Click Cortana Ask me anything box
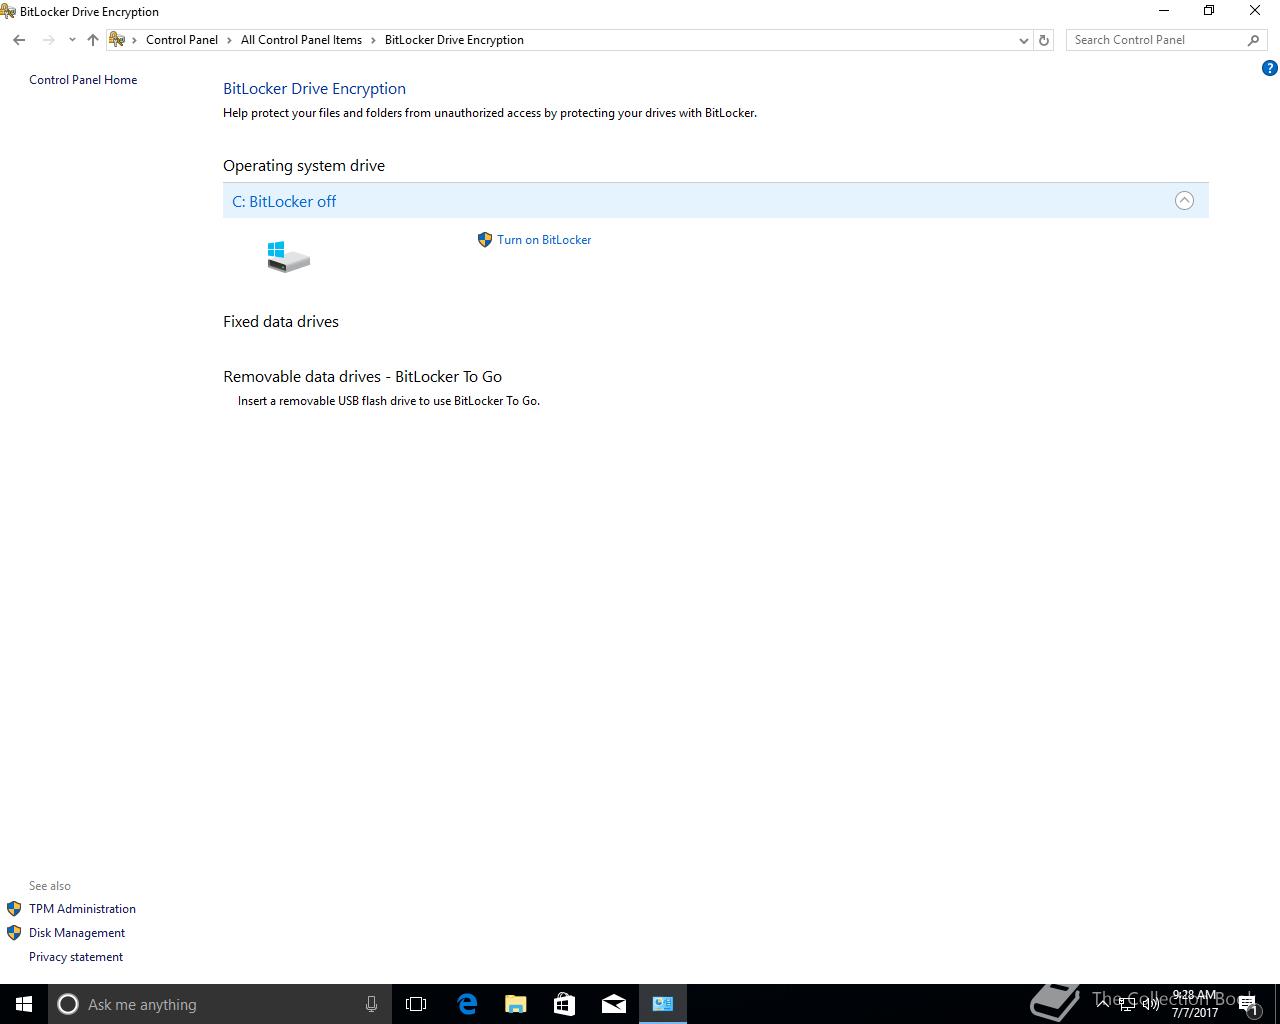This screenshot has height=1024, width=1280. pos(219,1004)
